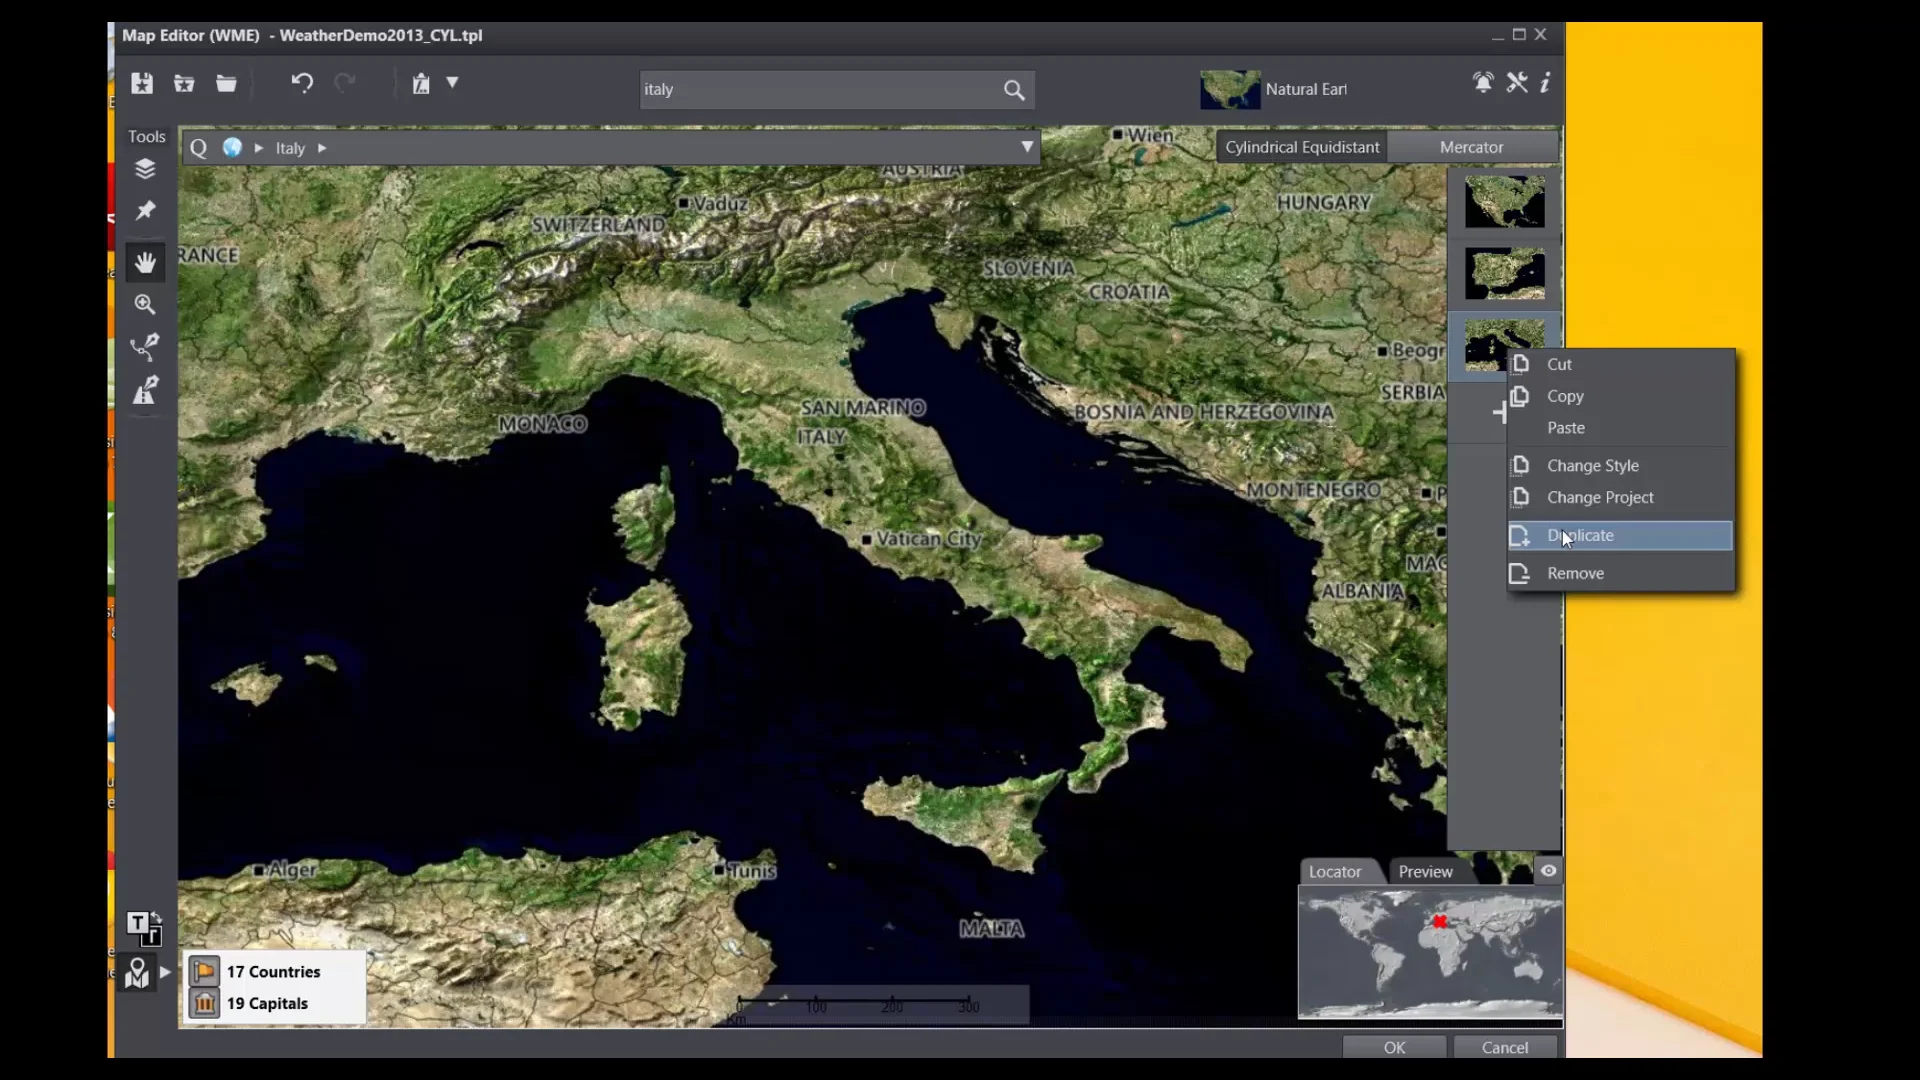This screenshot has width=1920, height=1080.
Task: Select the Pin tool in the Tools panel
Action: (x=145, y=211)
